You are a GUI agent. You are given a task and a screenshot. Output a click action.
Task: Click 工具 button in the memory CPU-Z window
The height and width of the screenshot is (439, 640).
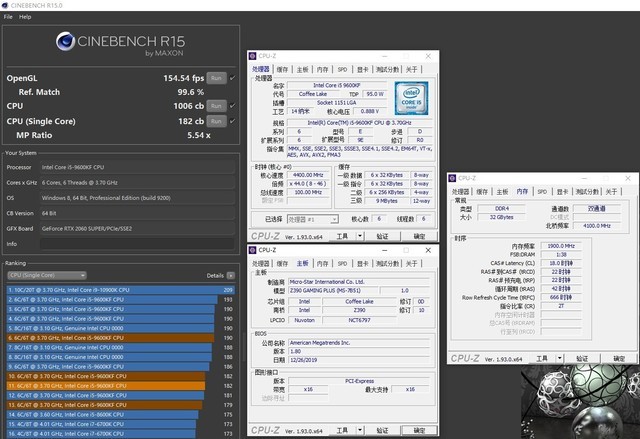(542, 358)
